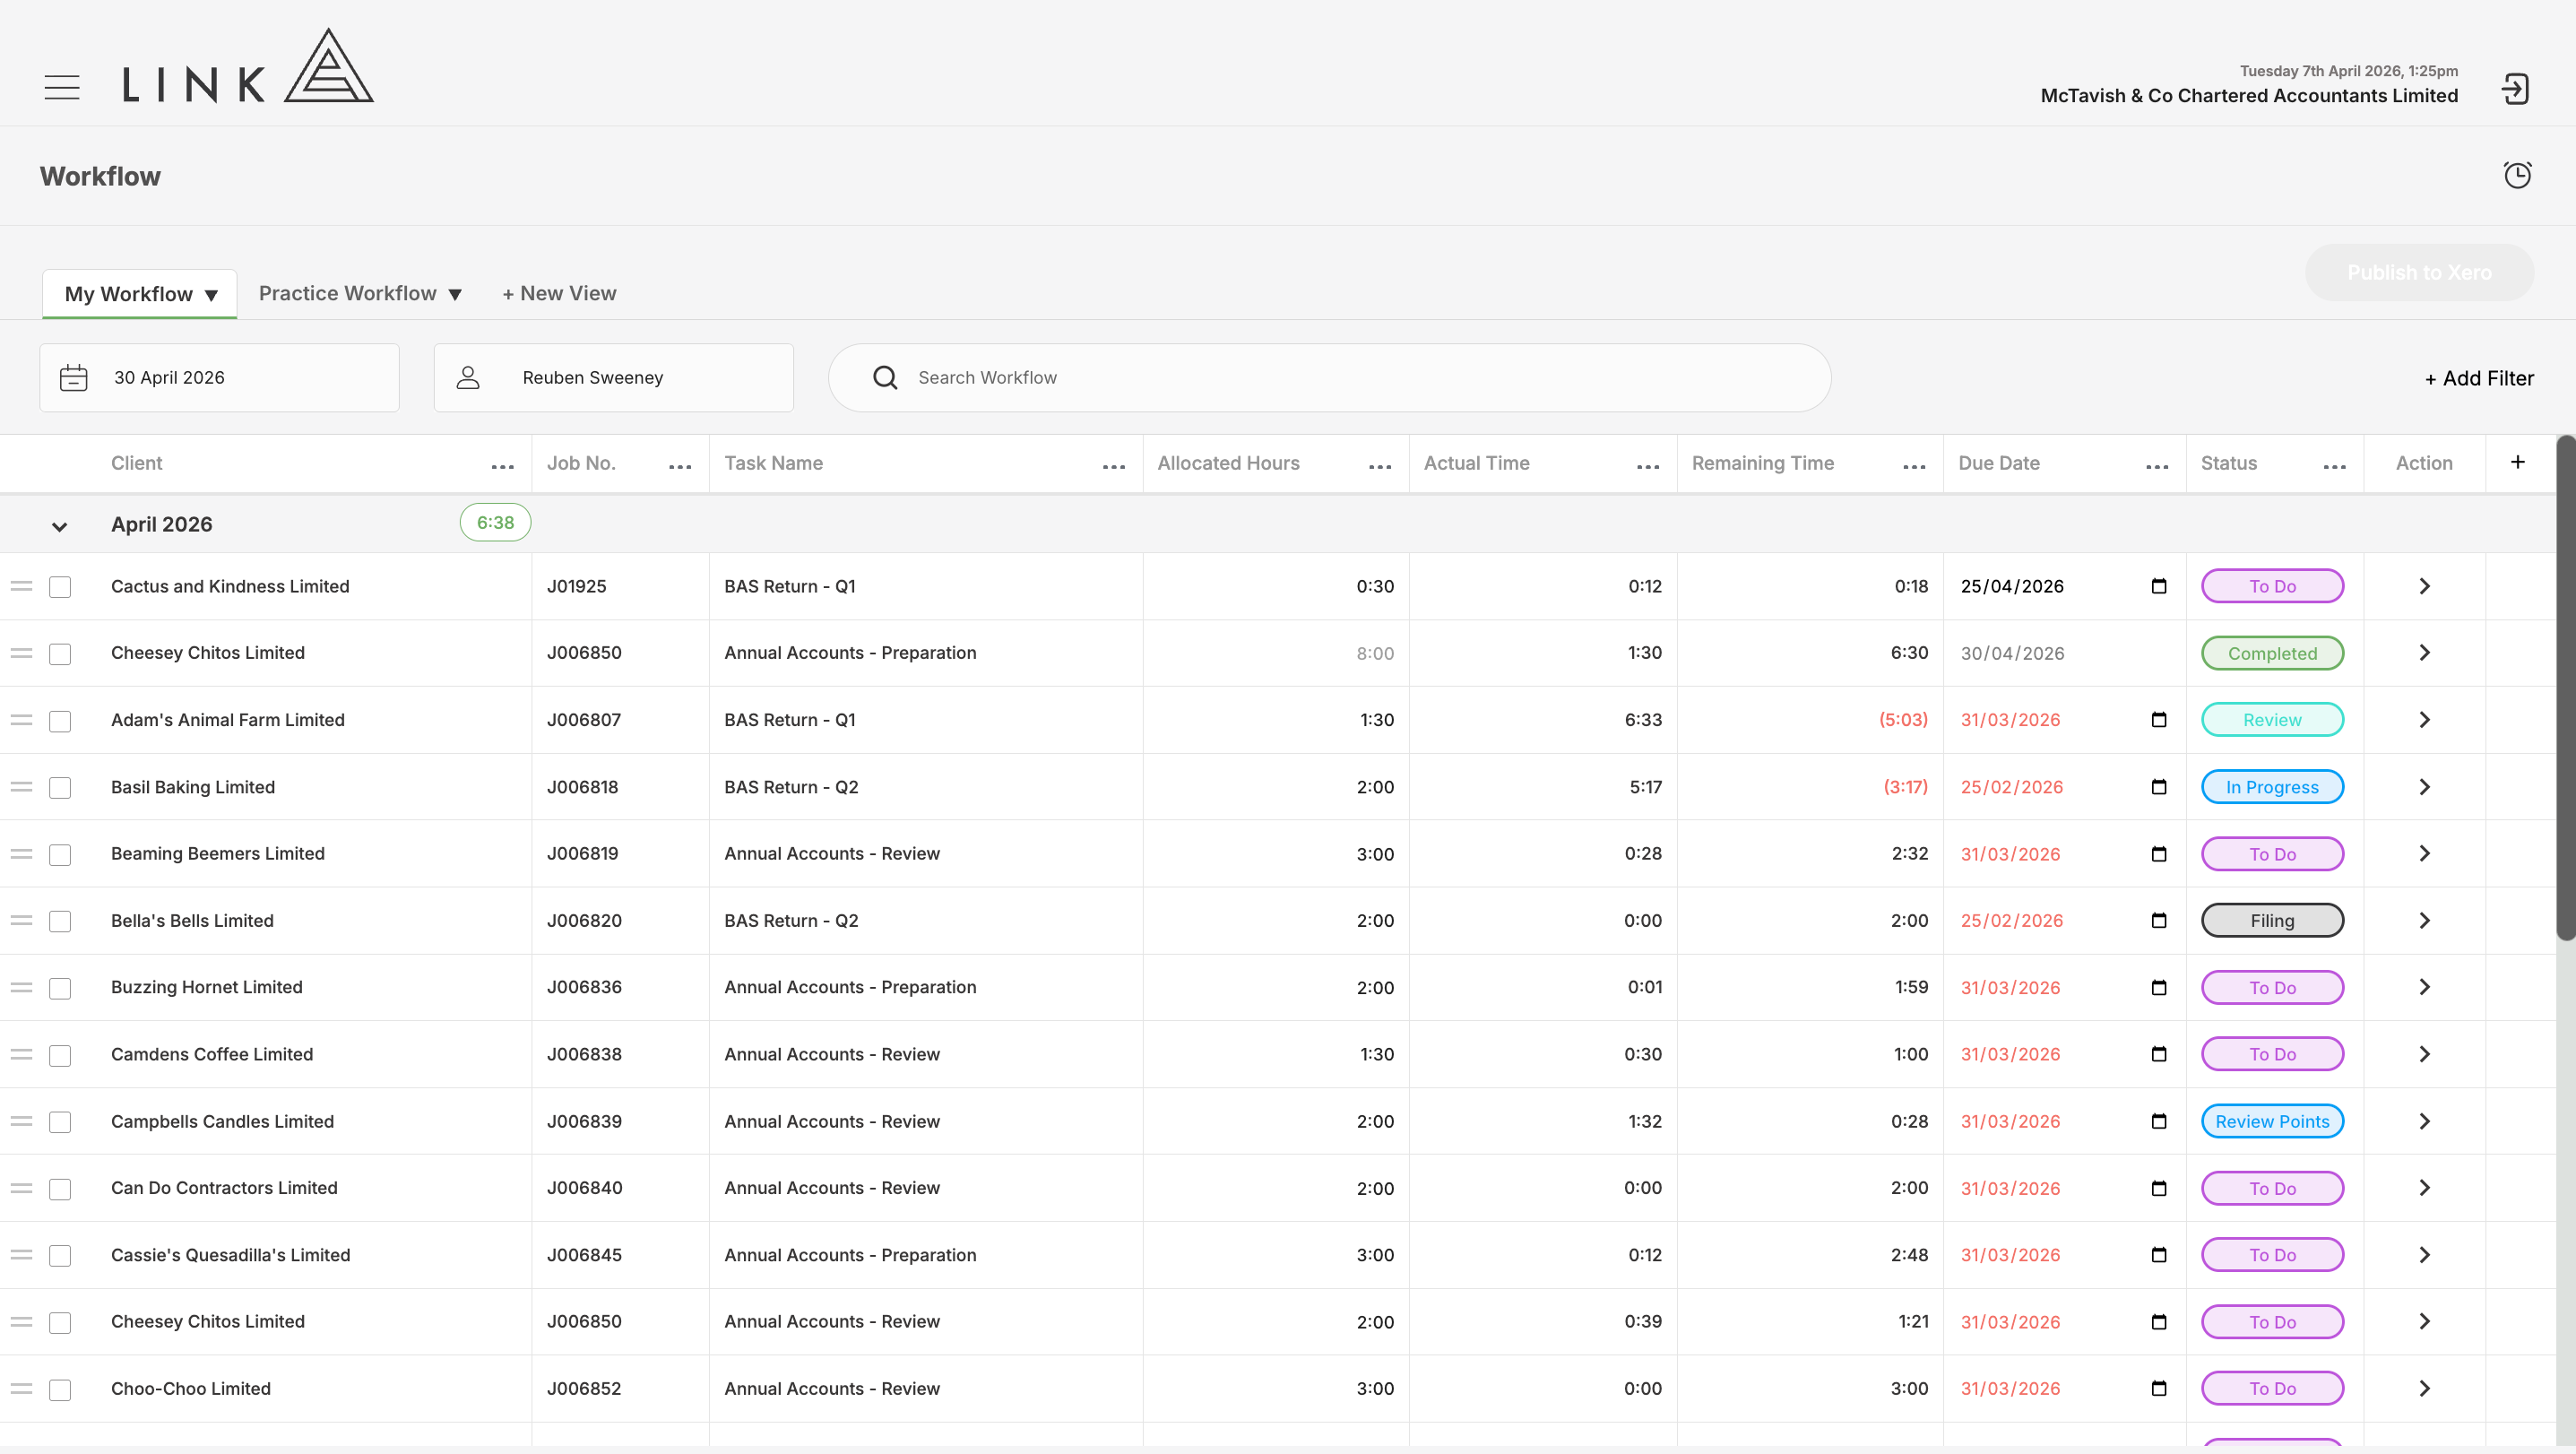Open action arrow for Beaming Beemers Limited
Image resolution: width=2576 pixels, height=1454 pixels.
pos(2424,854)
